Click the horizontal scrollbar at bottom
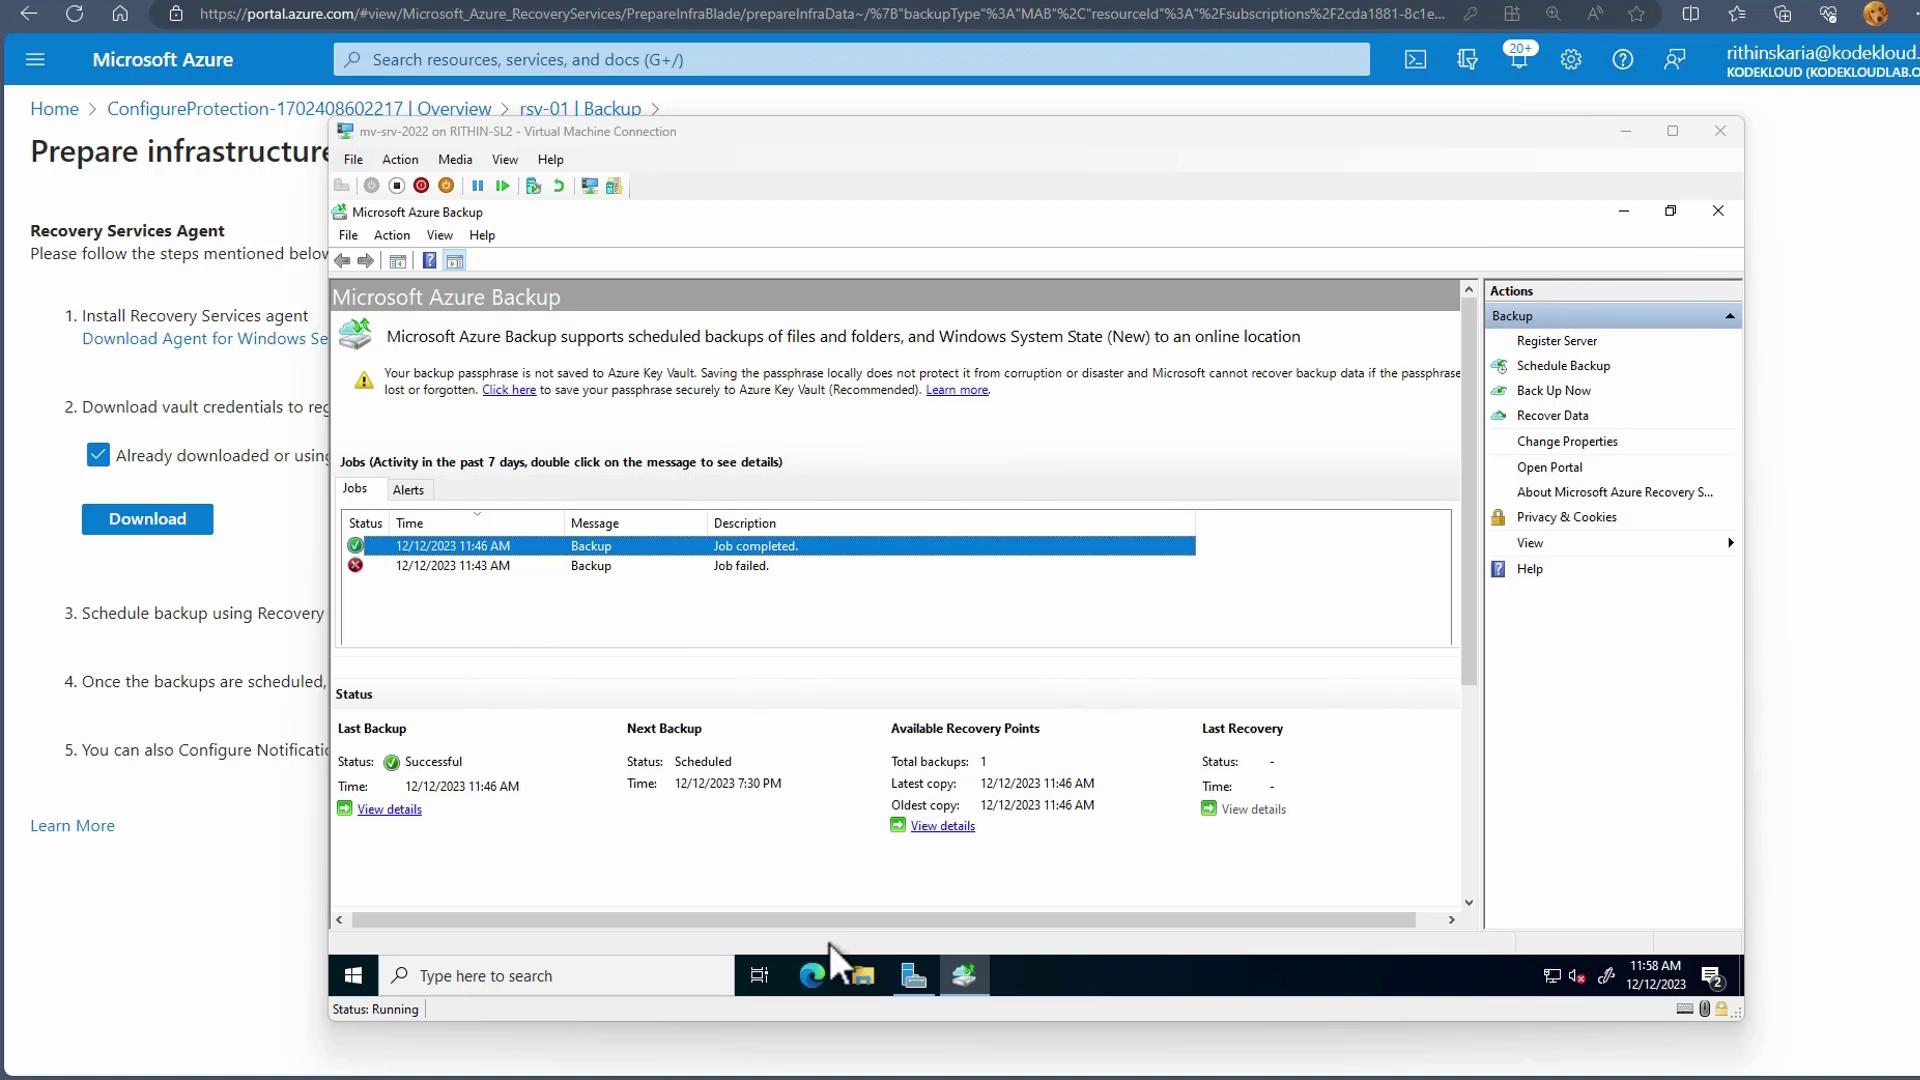 pos(883,920)
